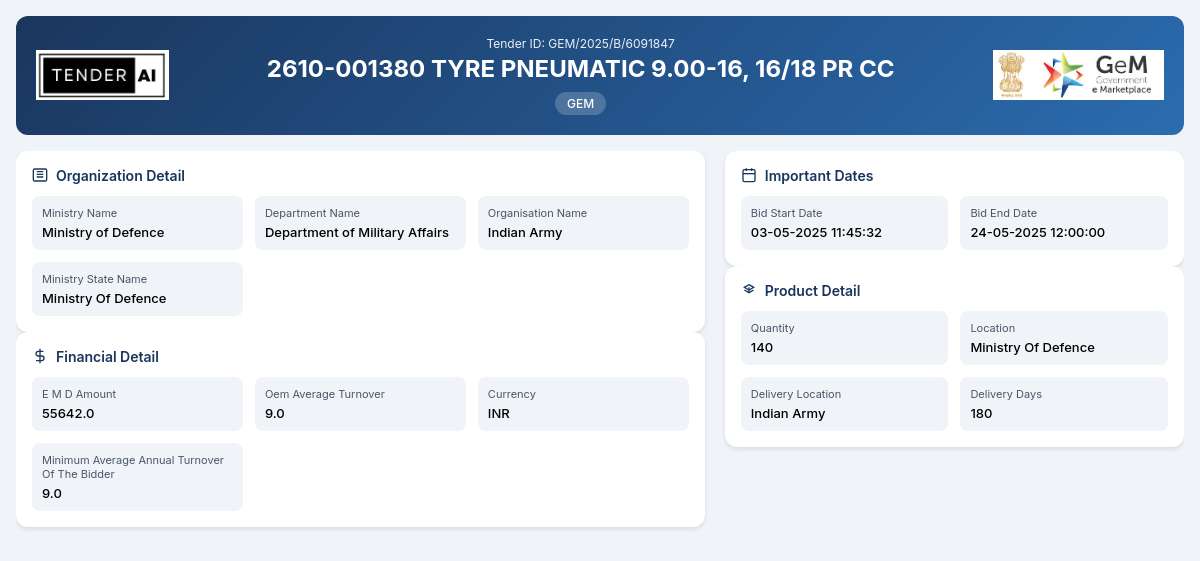Click the Financial Detail dollar icon
This screenshot has width=1200, height=561.
pyautogui.click(x=40, y=356)
